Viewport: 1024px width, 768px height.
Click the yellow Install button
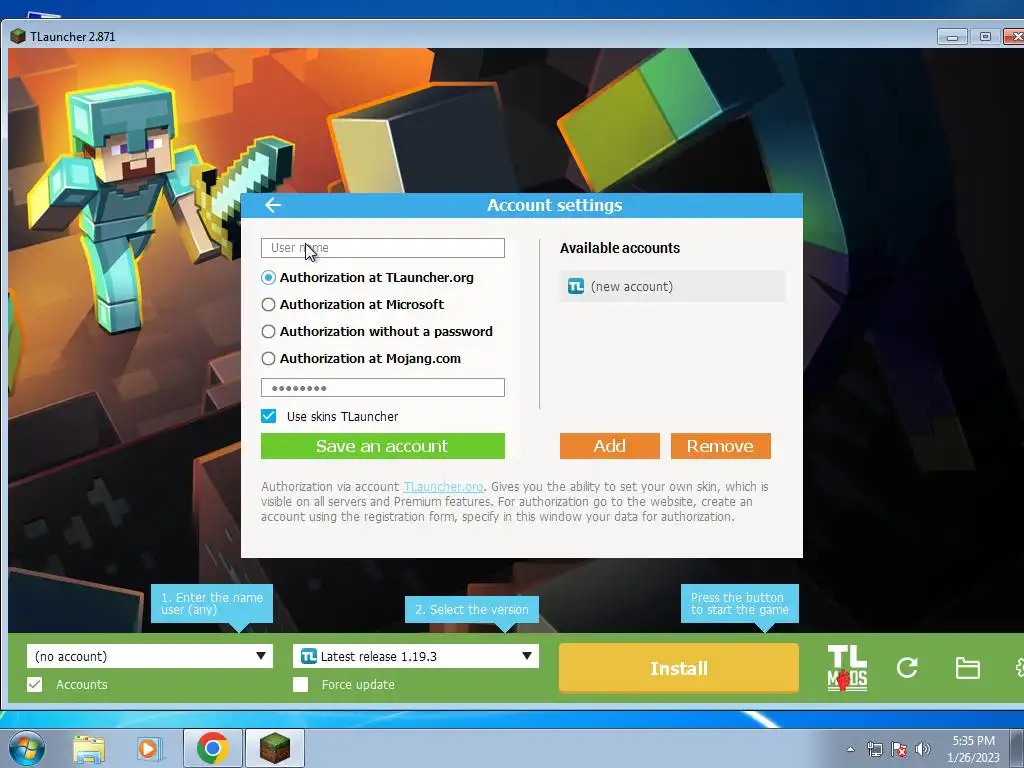pos(679,668)
